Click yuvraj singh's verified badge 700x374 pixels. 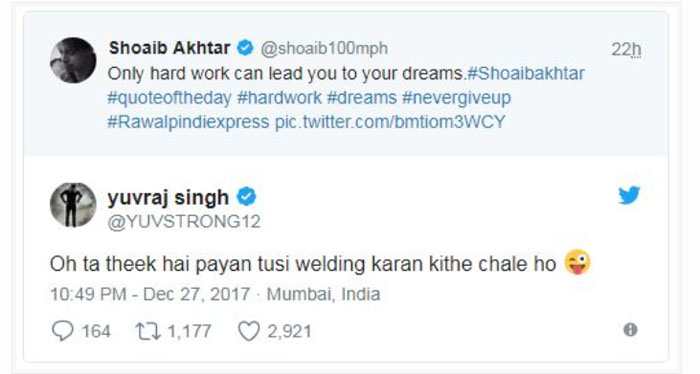point(246,197)
